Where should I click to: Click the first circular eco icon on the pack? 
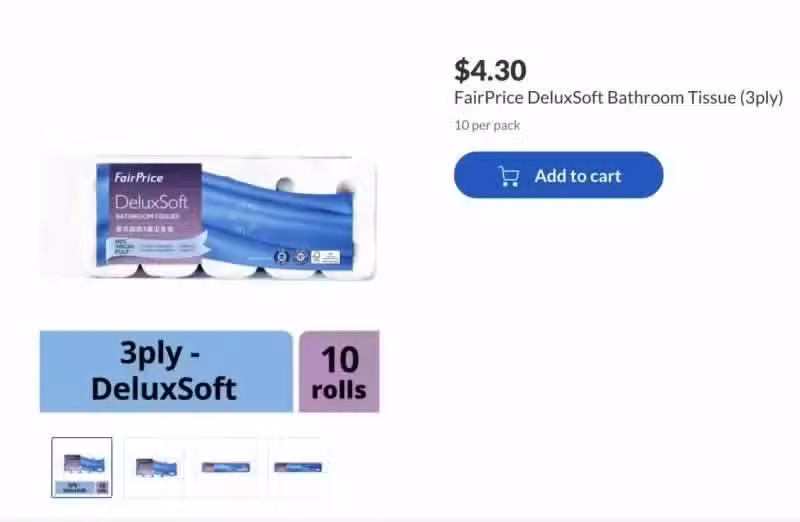point(282,257)
